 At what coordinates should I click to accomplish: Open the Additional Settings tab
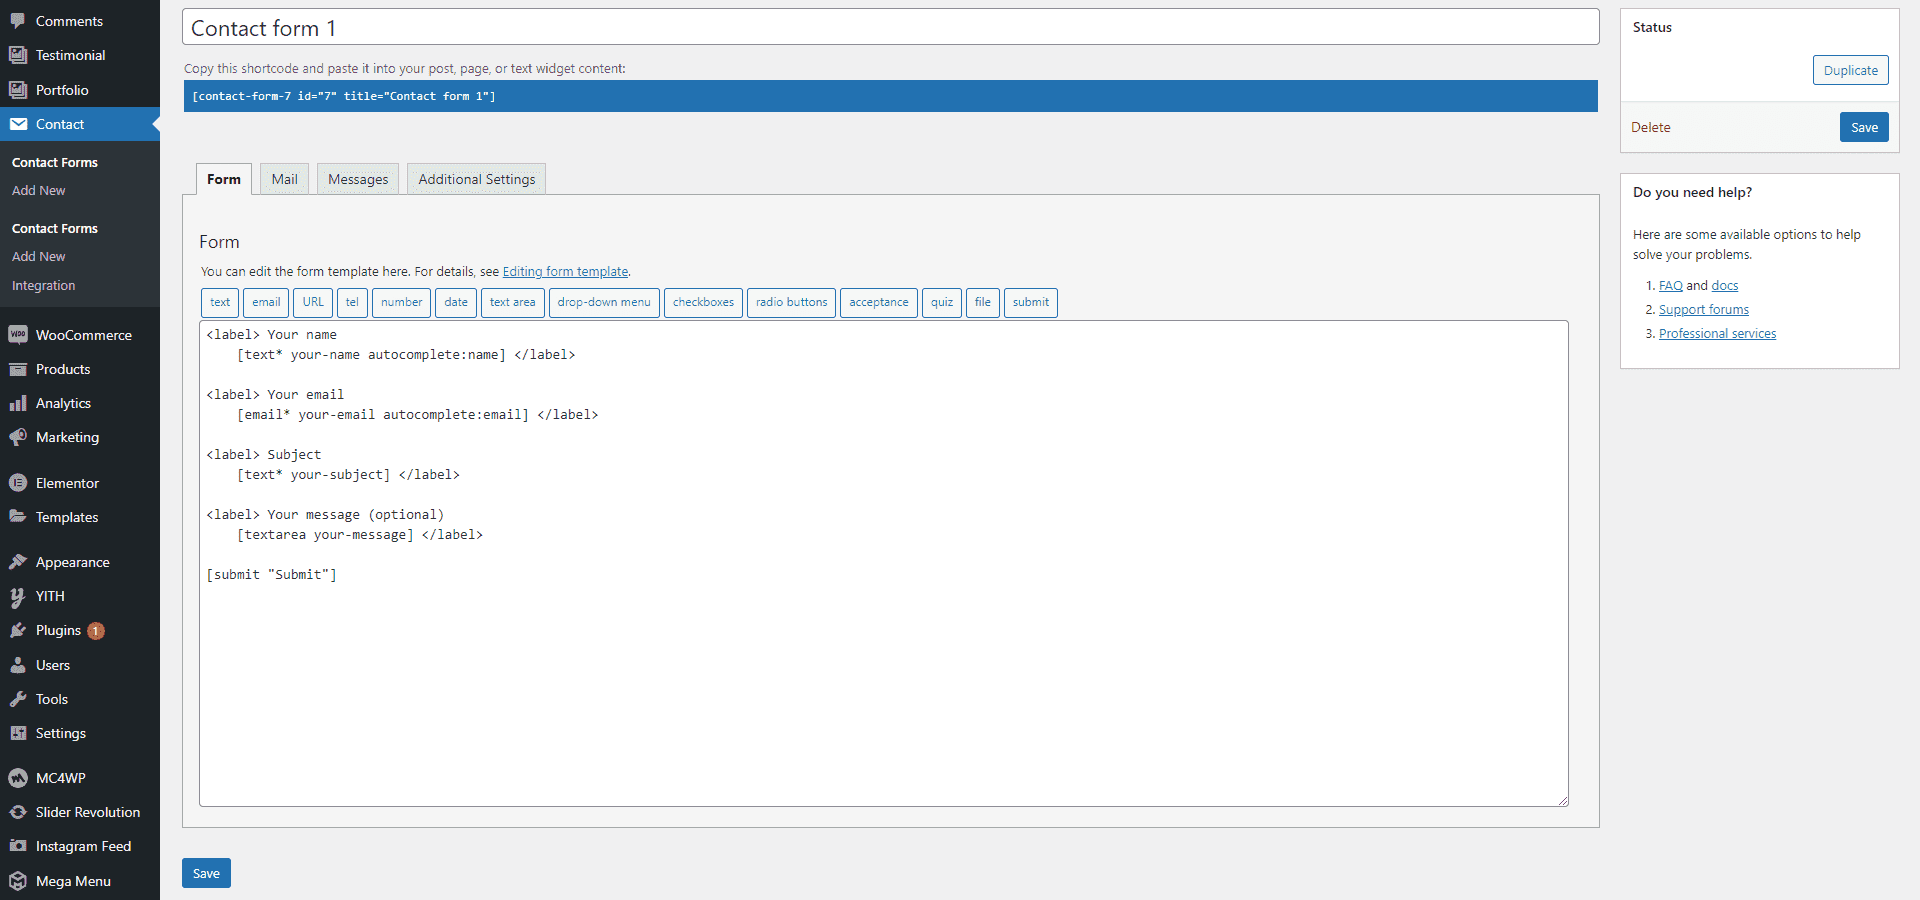point(476,179)
